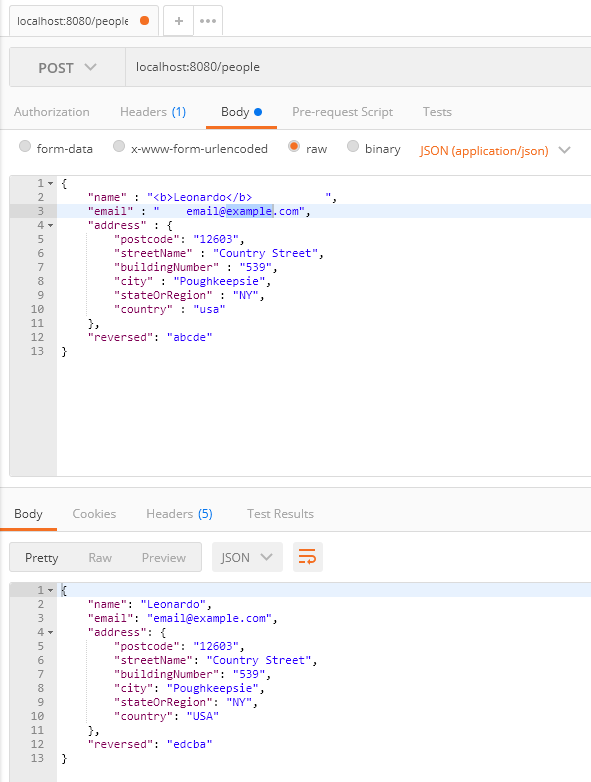Open a new request tab with plus
The height and width of the screenshot is (782, 591).
179,21
